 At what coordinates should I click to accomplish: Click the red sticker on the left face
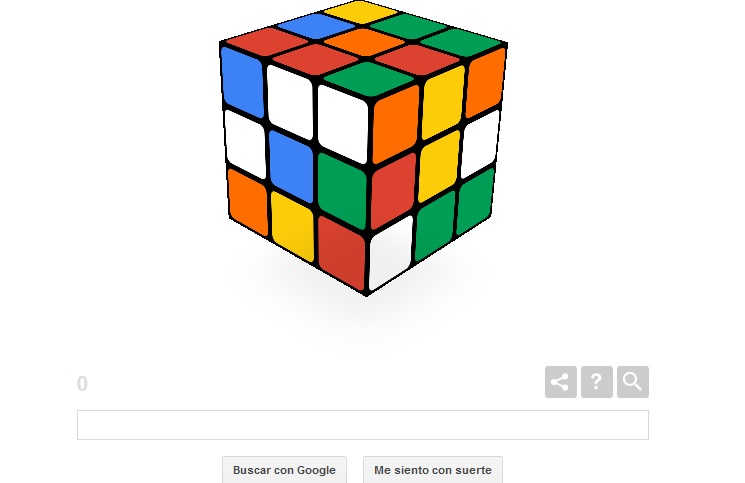[x=342, y=252]
